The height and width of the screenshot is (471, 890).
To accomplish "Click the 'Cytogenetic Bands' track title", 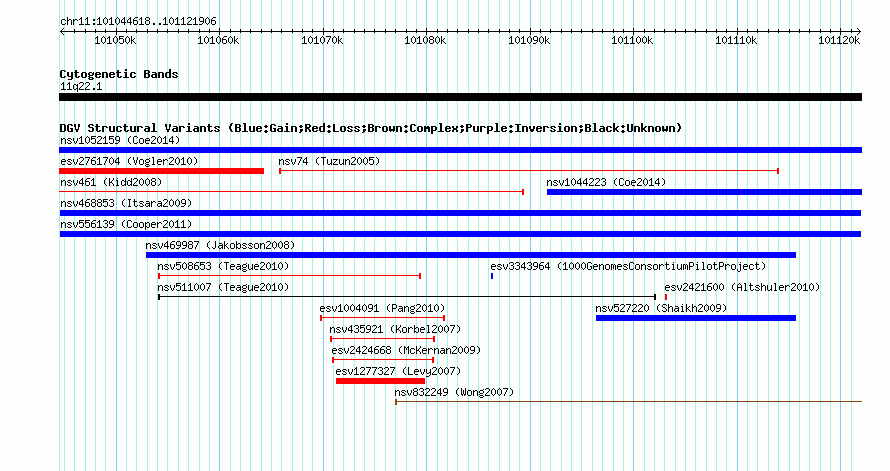I will tap(119, 74).
